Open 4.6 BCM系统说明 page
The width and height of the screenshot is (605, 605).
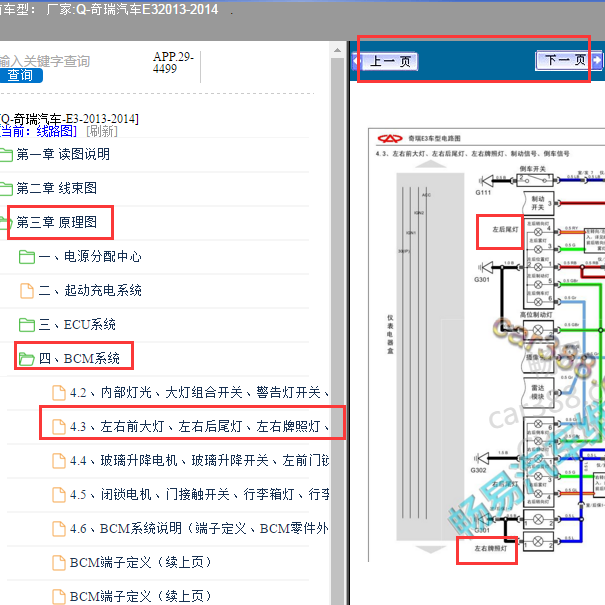click(199, 528)
